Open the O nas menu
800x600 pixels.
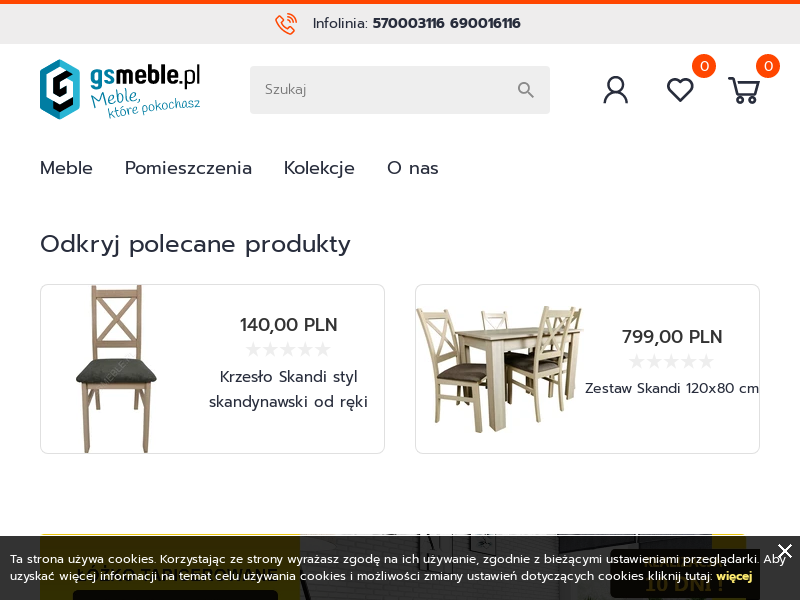coord(413,168)
